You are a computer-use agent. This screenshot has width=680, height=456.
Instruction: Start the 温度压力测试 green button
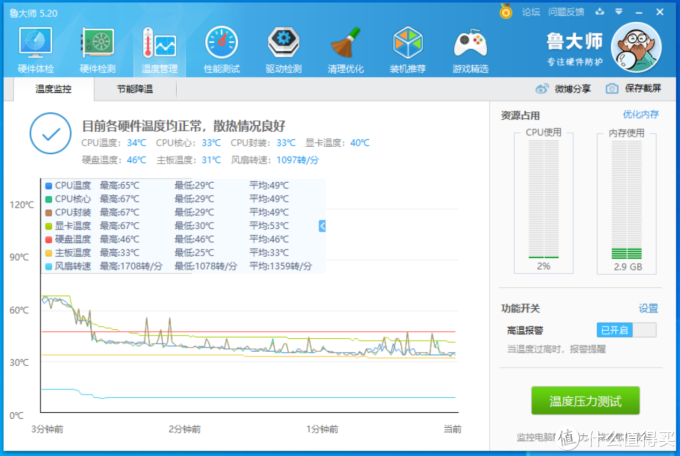pos(585,401)
